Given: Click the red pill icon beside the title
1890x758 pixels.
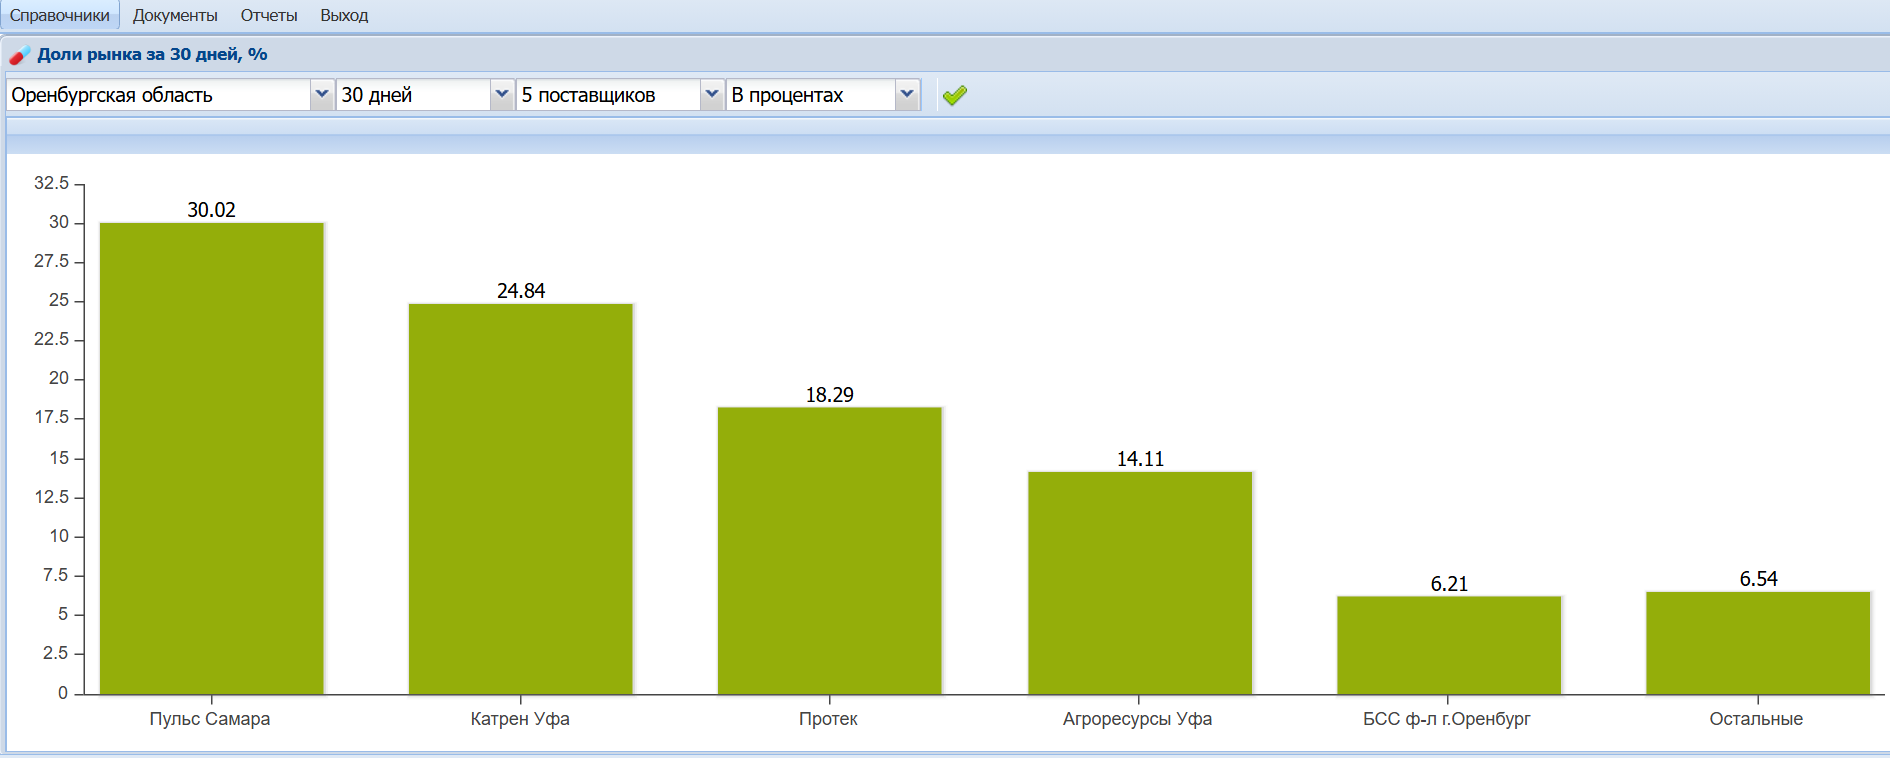Looking at the screenshot, I should [19, 55].
